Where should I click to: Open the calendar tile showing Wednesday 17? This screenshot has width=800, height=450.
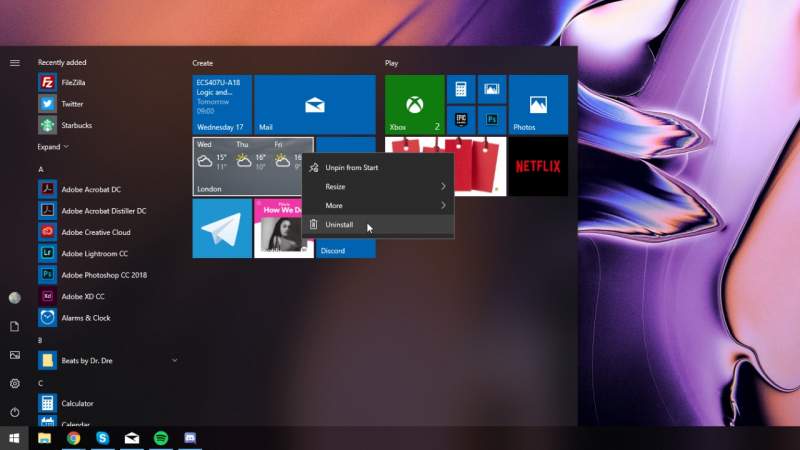pos(222,105)
